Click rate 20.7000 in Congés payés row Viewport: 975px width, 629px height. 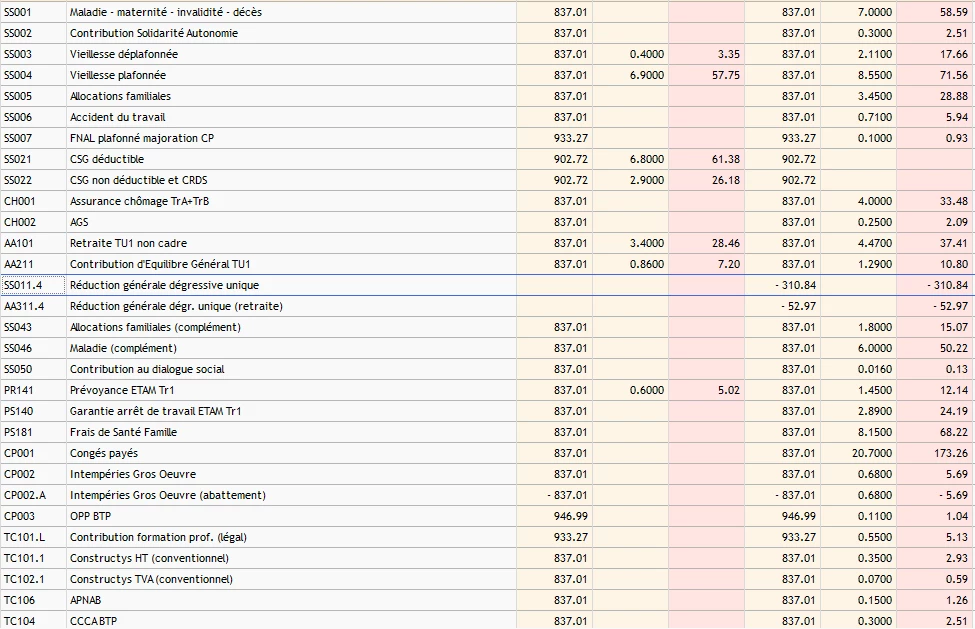pyautogui.click(x=872, y=453)
